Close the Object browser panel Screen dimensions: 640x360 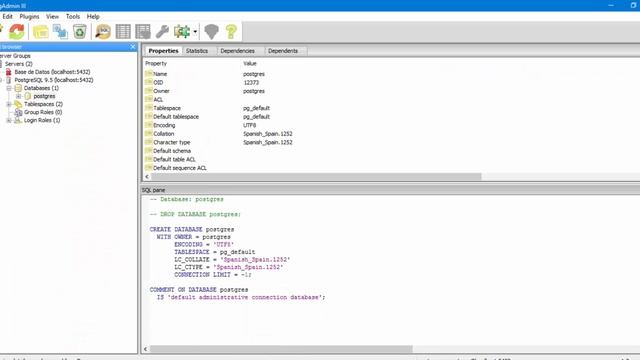point(133,47)
